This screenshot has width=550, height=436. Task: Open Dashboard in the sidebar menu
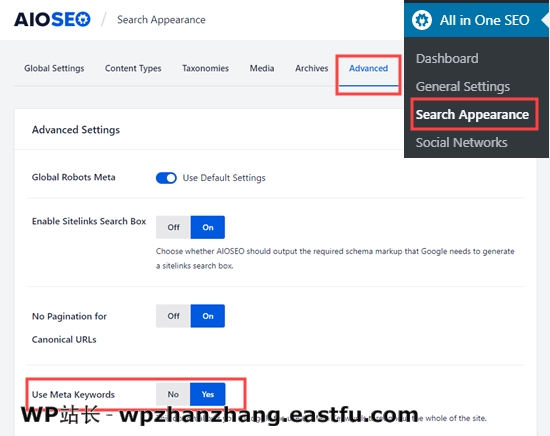[447, 59]
